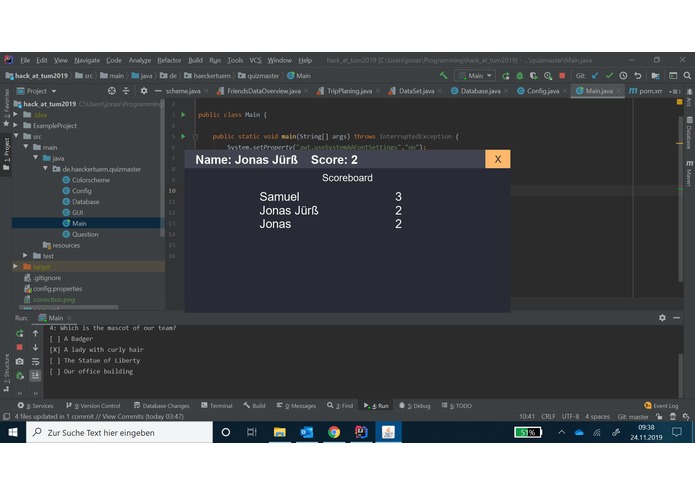Start debugging with the toolbar bug icon
695x494 pixels.
(519, 76)
